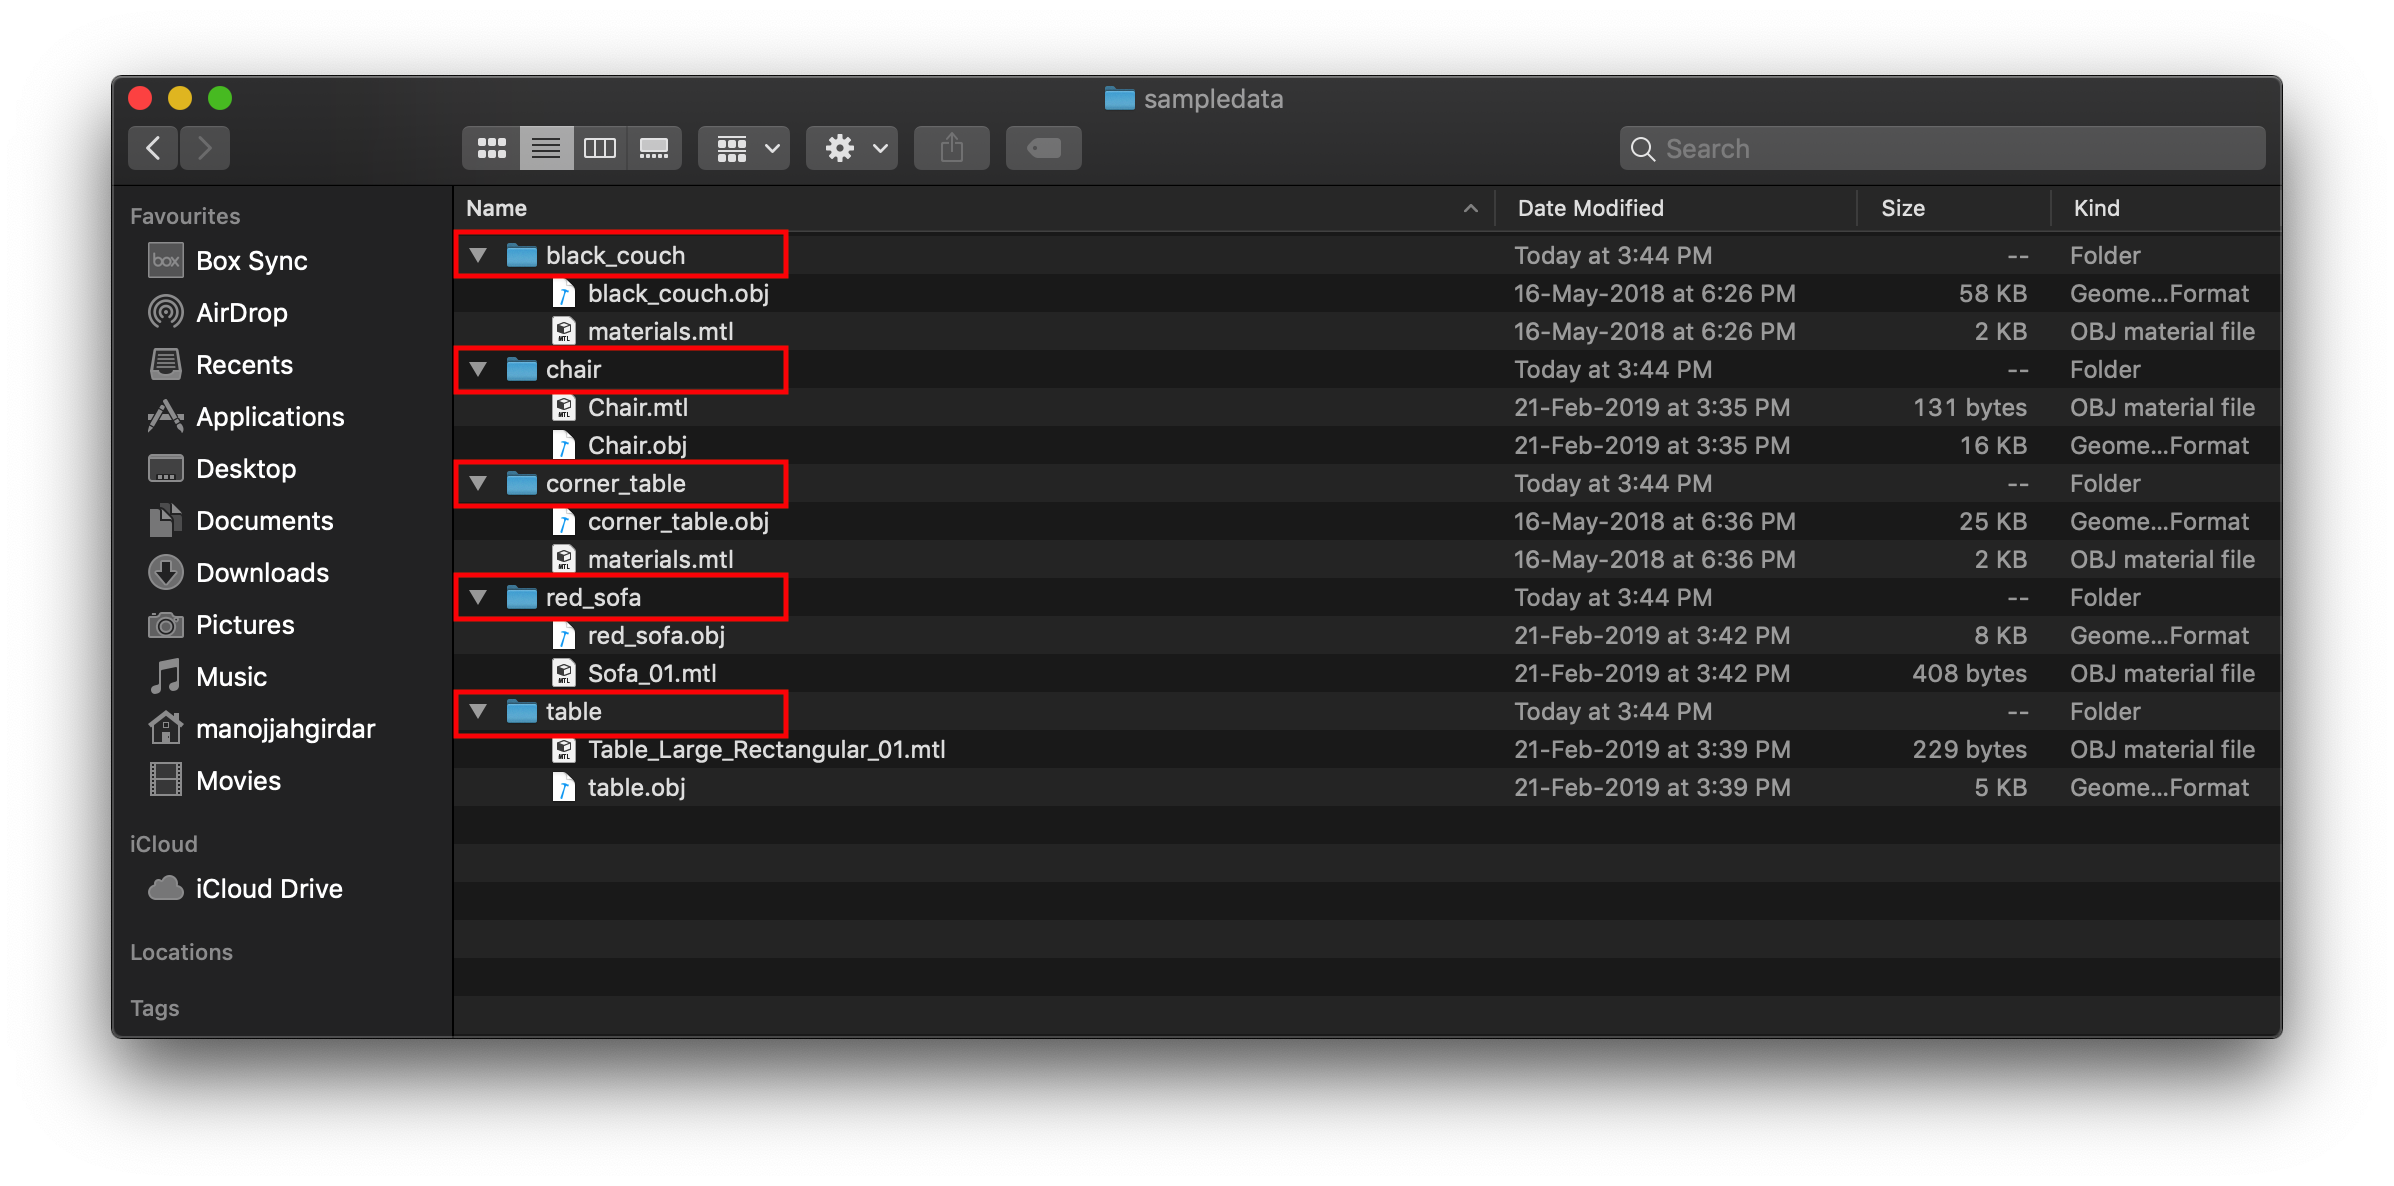The height and width of the screenshot is (1186, 2394).
Task: Open Downloads in the sidebar
Action: 262,573
